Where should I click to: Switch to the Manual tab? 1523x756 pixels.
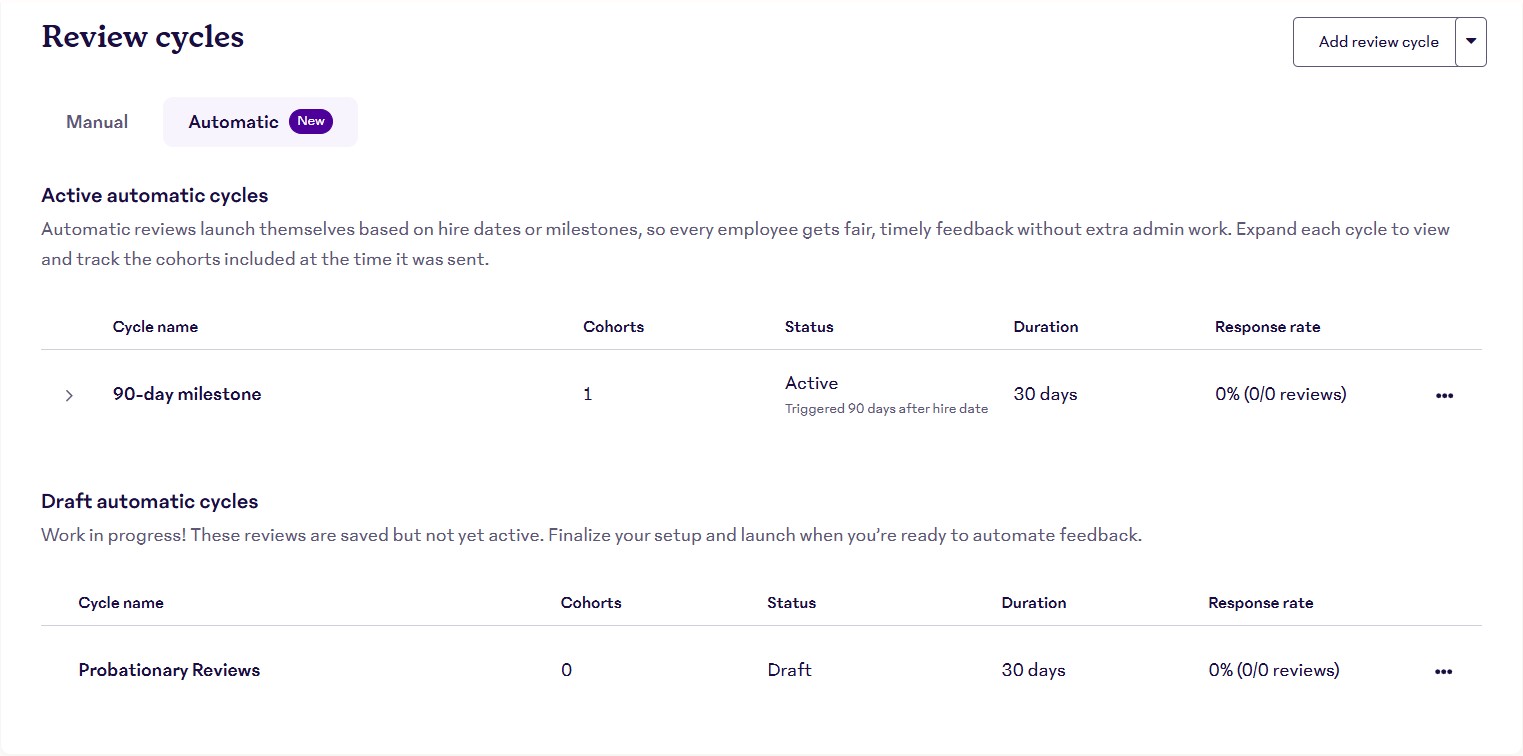[97, 122]
